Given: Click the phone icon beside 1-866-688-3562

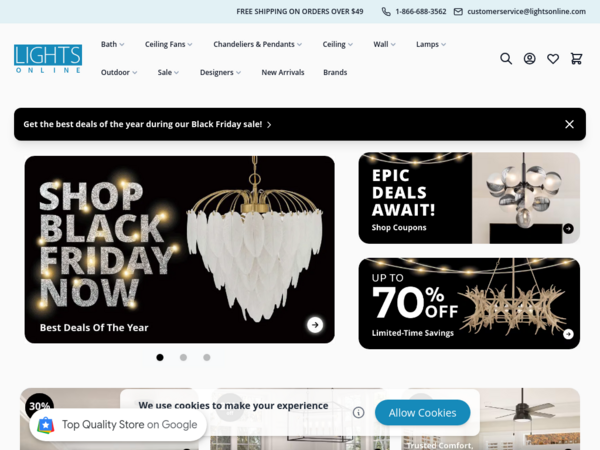Looking at the screenshot, I should (386, 12).
